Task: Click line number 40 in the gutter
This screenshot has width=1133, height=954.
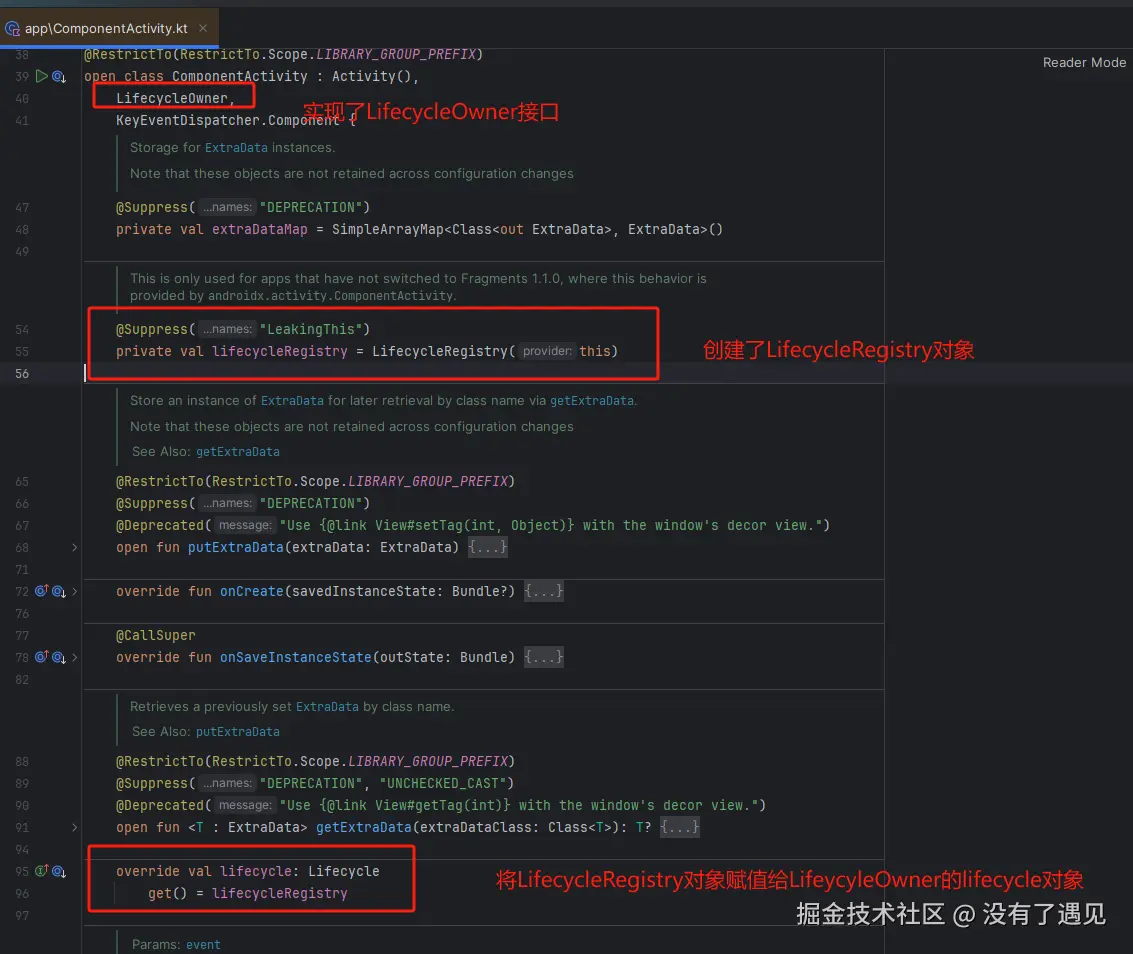Action: coord(22,98)
